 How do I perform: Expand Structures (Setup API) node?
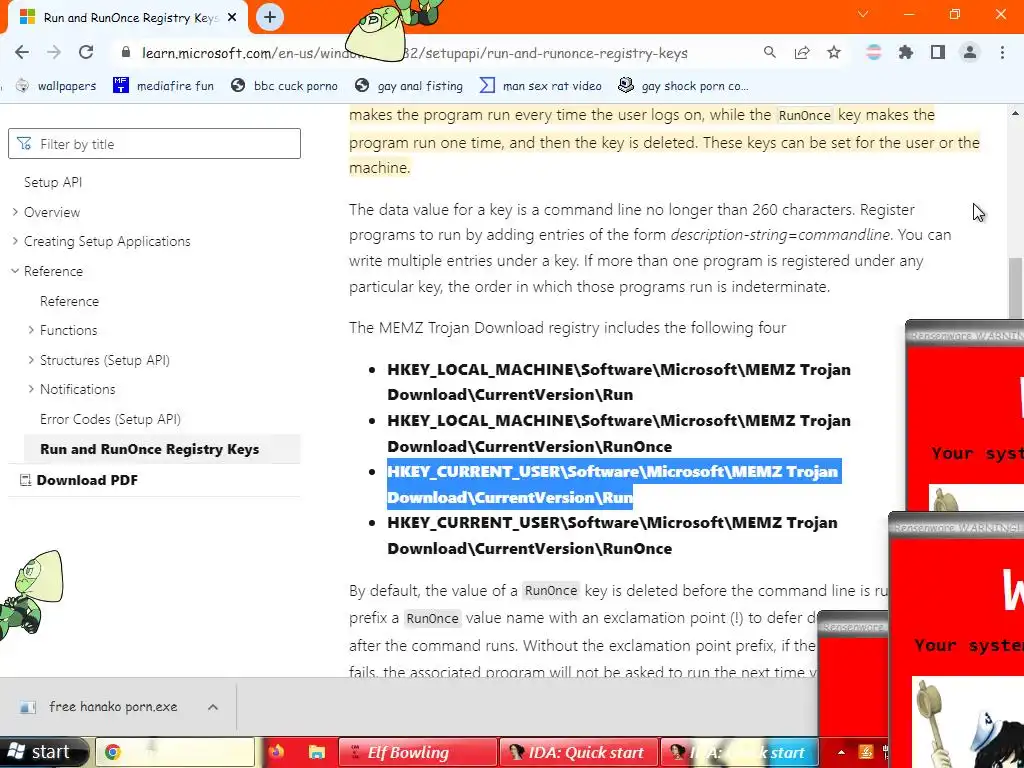click(x=31, y=360)
